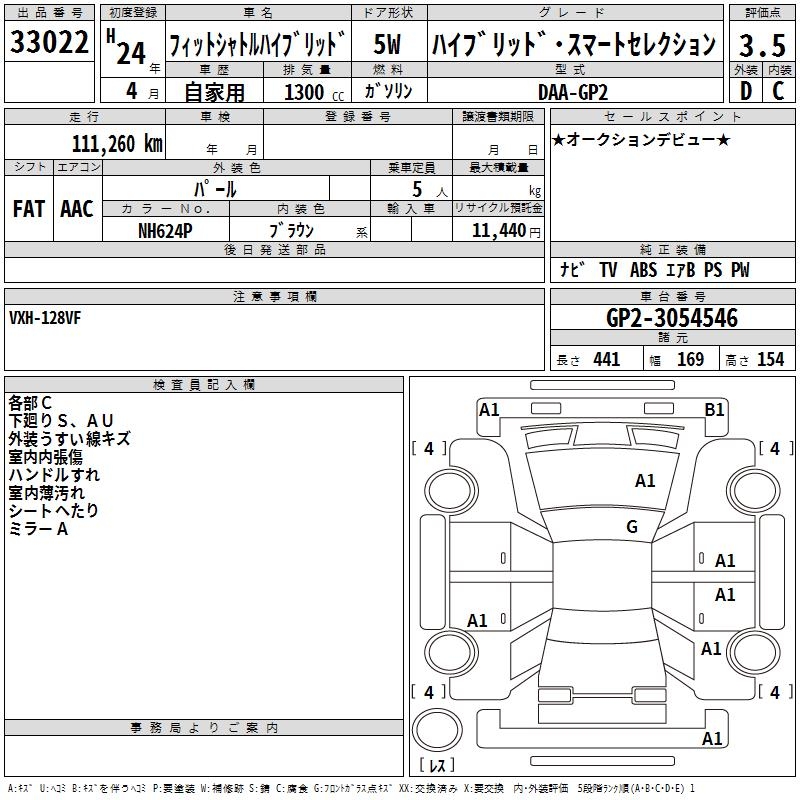Select the mileage value 111,260 km

[x=116, y=143]
